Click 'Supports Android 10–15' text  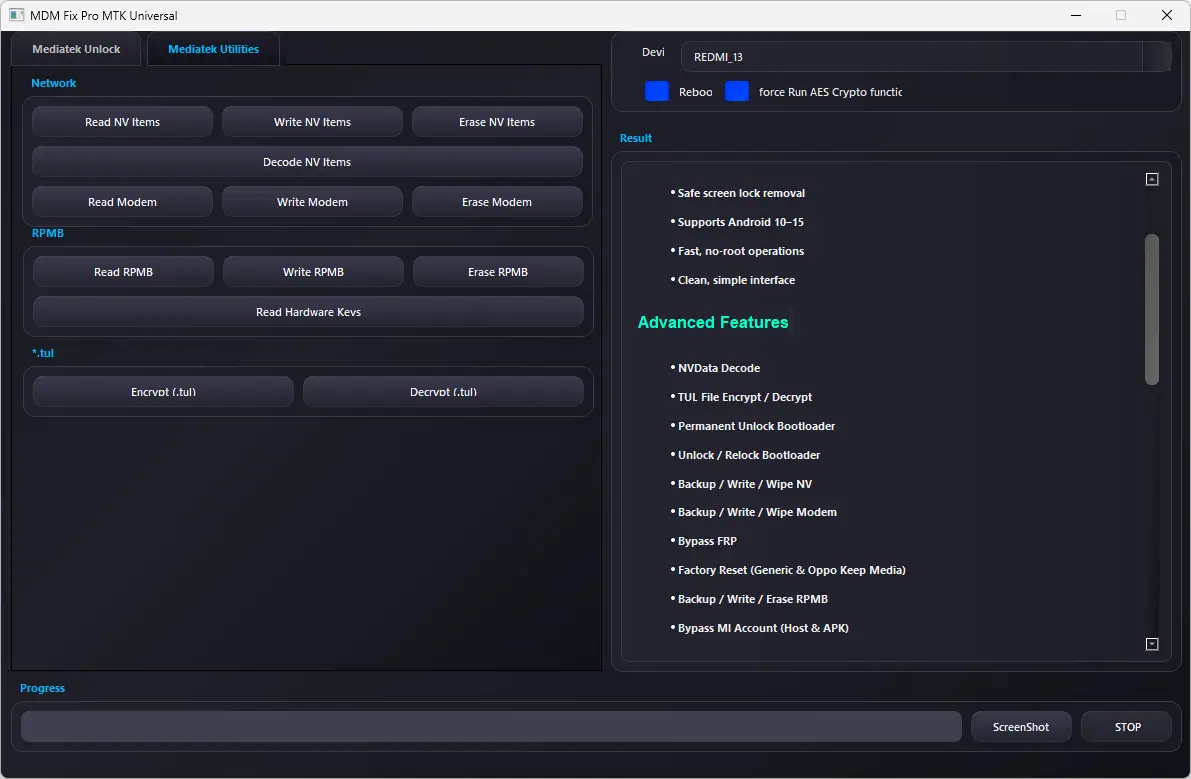(740, 222)
